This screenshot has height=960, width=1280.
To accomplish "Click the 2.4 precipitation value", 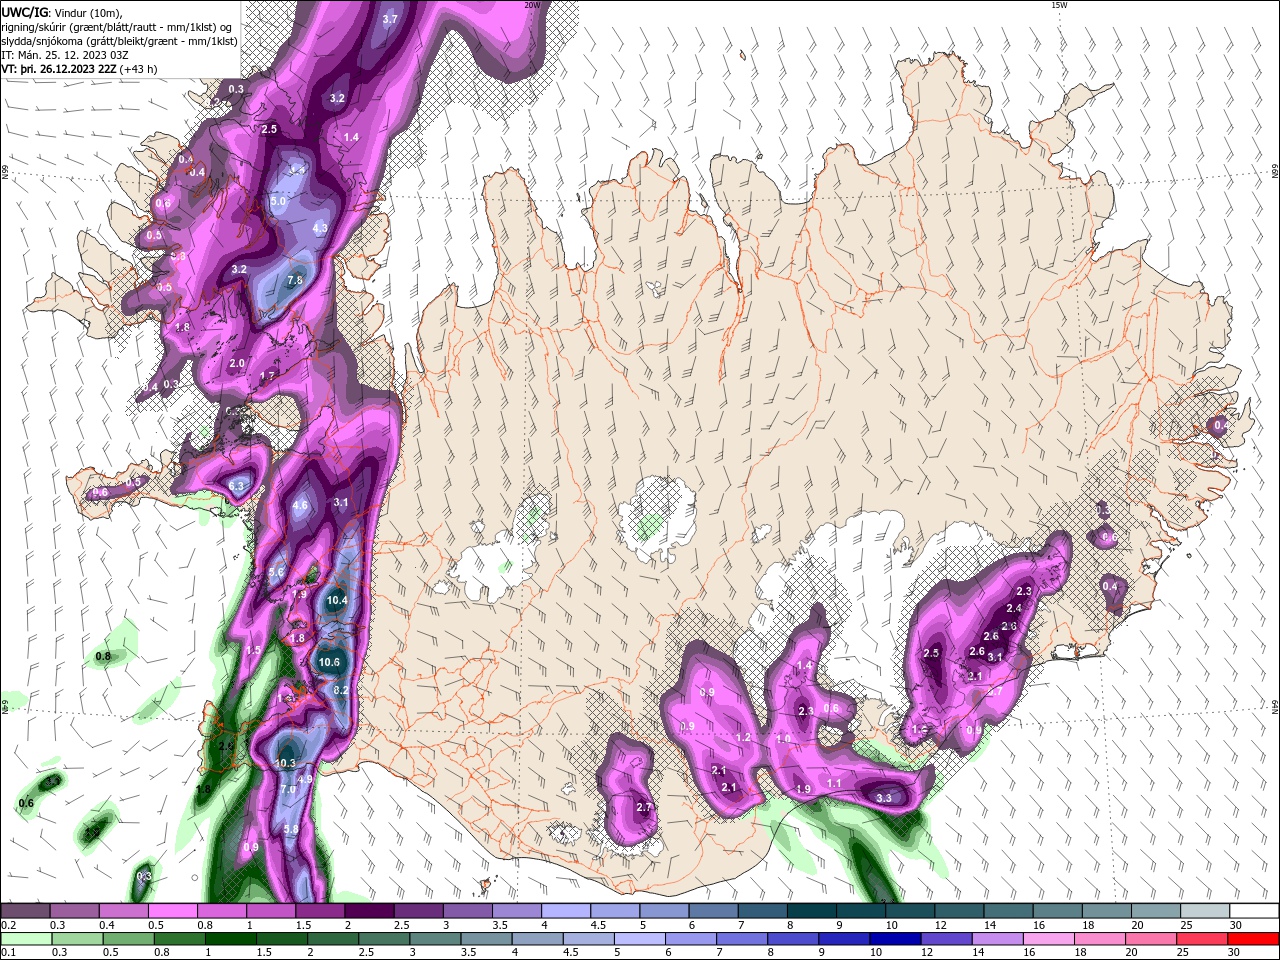I will point(1014,609).
